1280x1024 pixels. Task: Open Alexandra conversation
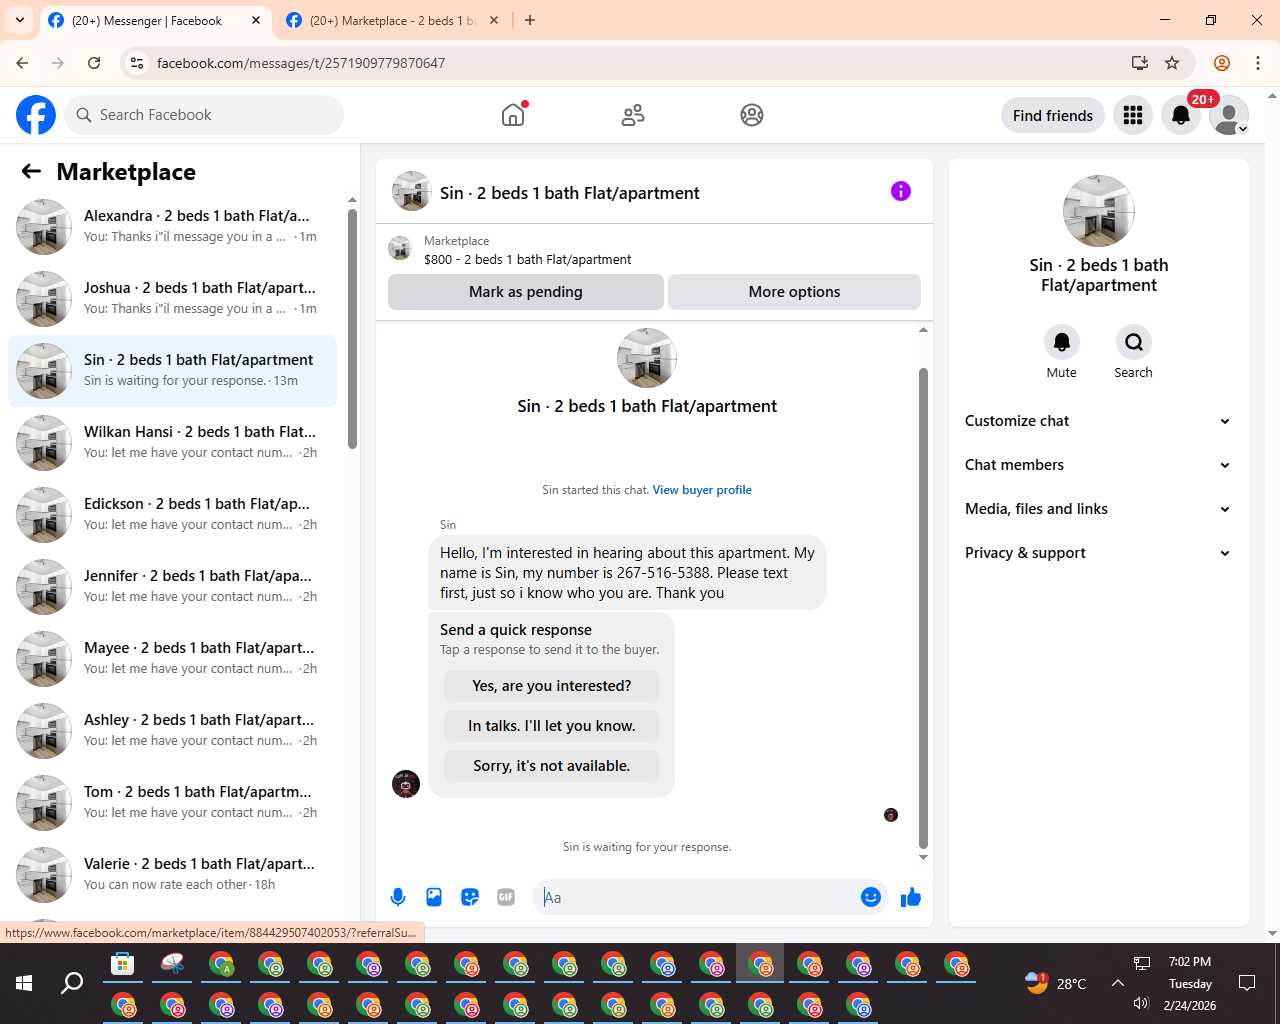point(172,227)
